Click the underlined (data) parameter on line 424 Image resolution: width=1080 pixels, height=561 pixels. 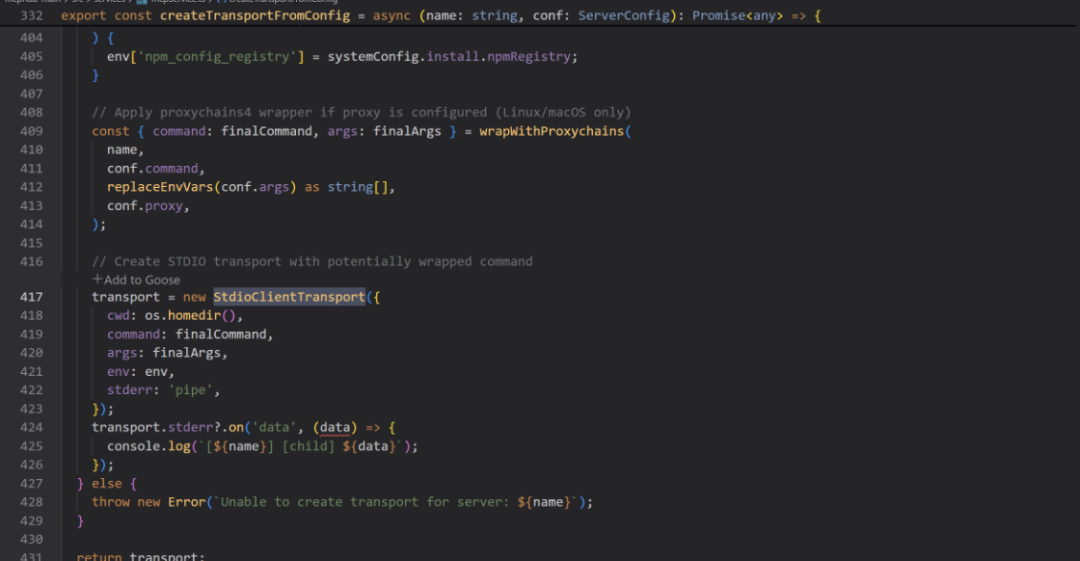pyautogui.click(x=335, y=427)
